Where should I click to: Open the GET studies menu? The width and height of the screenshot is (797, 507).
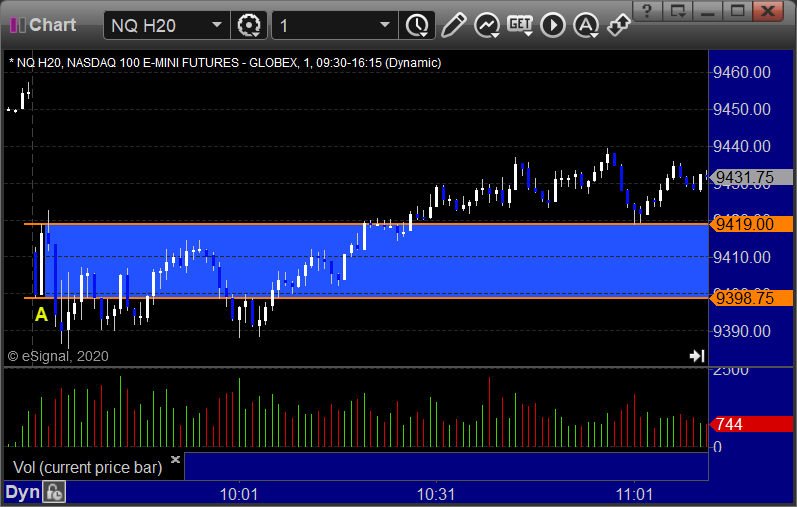click(520, 25)
